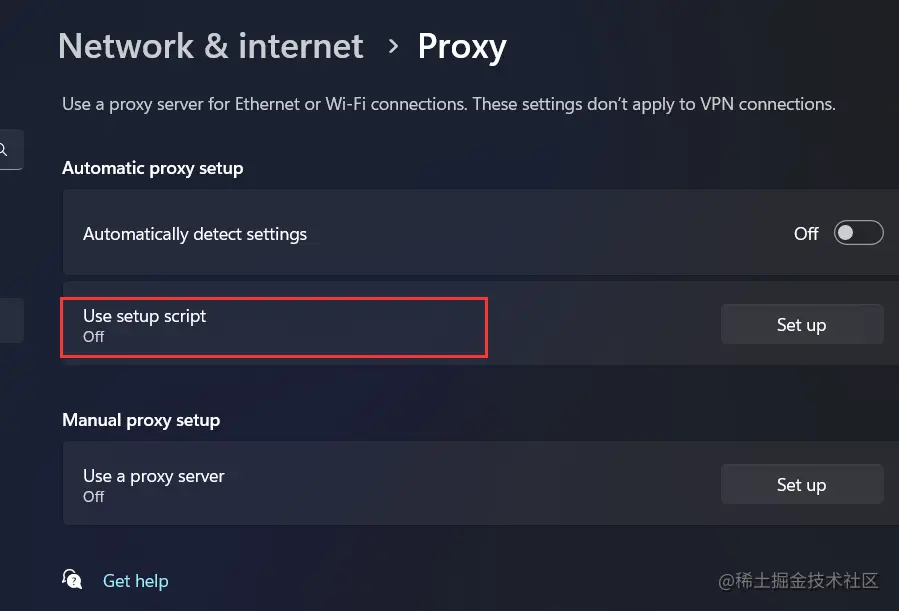Viewport: 899px width, 611px height.
Task: Click the Automatically detect settings label
Action: 195,234
